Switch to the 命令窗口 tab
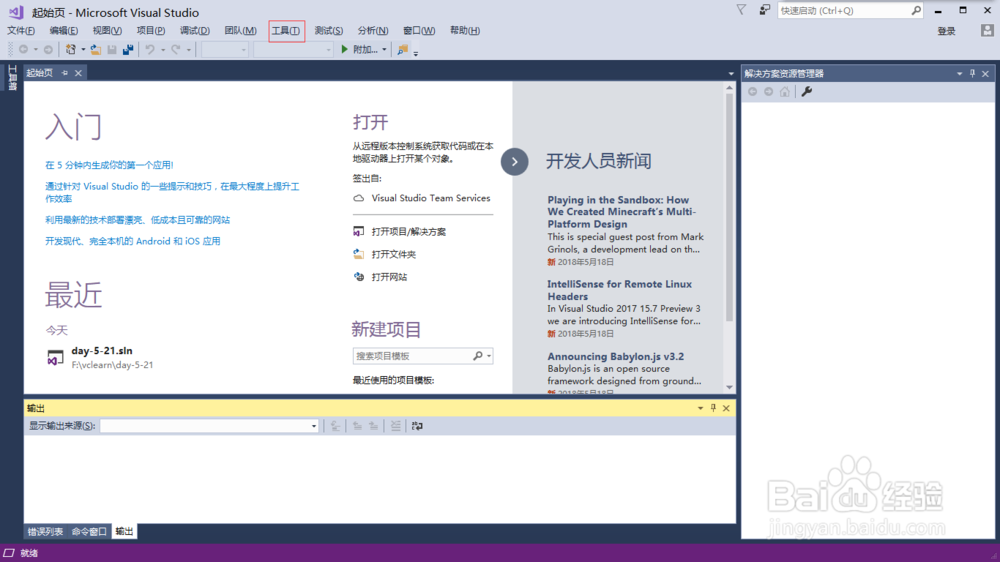The height and width of the screenshot is (562, 1000). 89,531
